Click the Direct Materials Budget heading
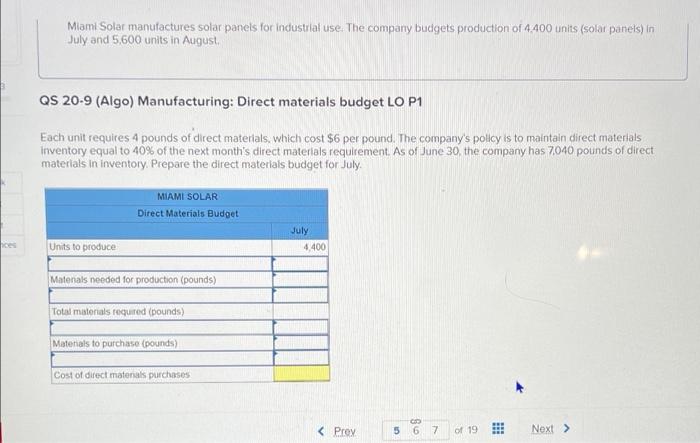Image resolution: width=700 pixels, height=443 pixels. [188, 213]
